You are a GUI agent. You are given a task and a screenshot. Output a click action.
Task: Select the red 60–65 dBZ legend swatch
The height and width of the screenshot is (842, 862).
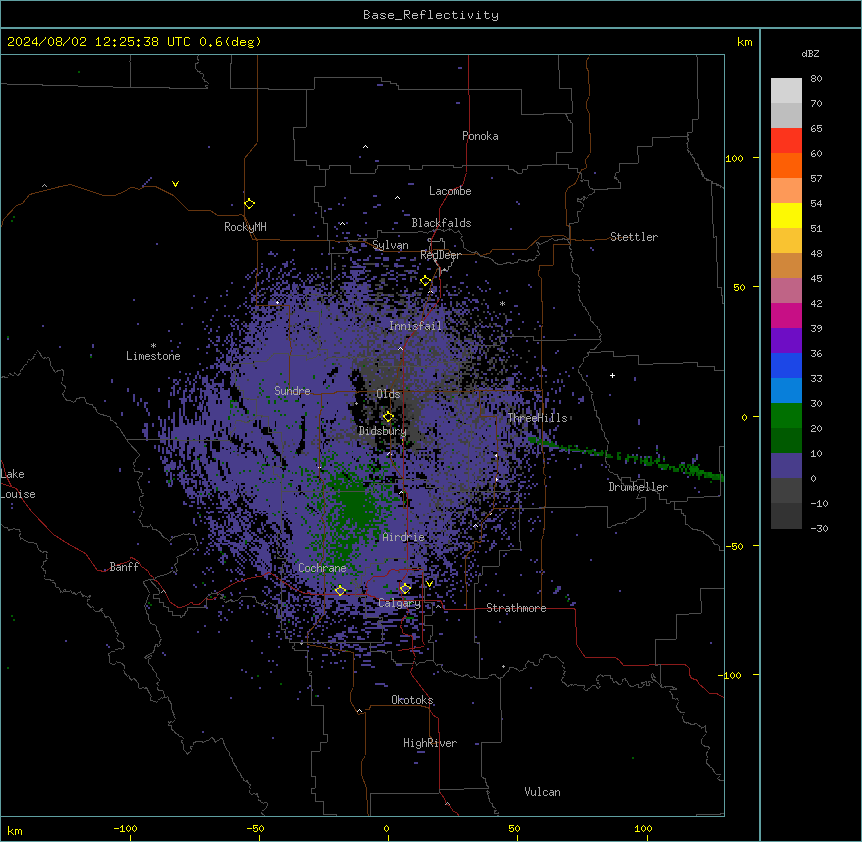786,141
